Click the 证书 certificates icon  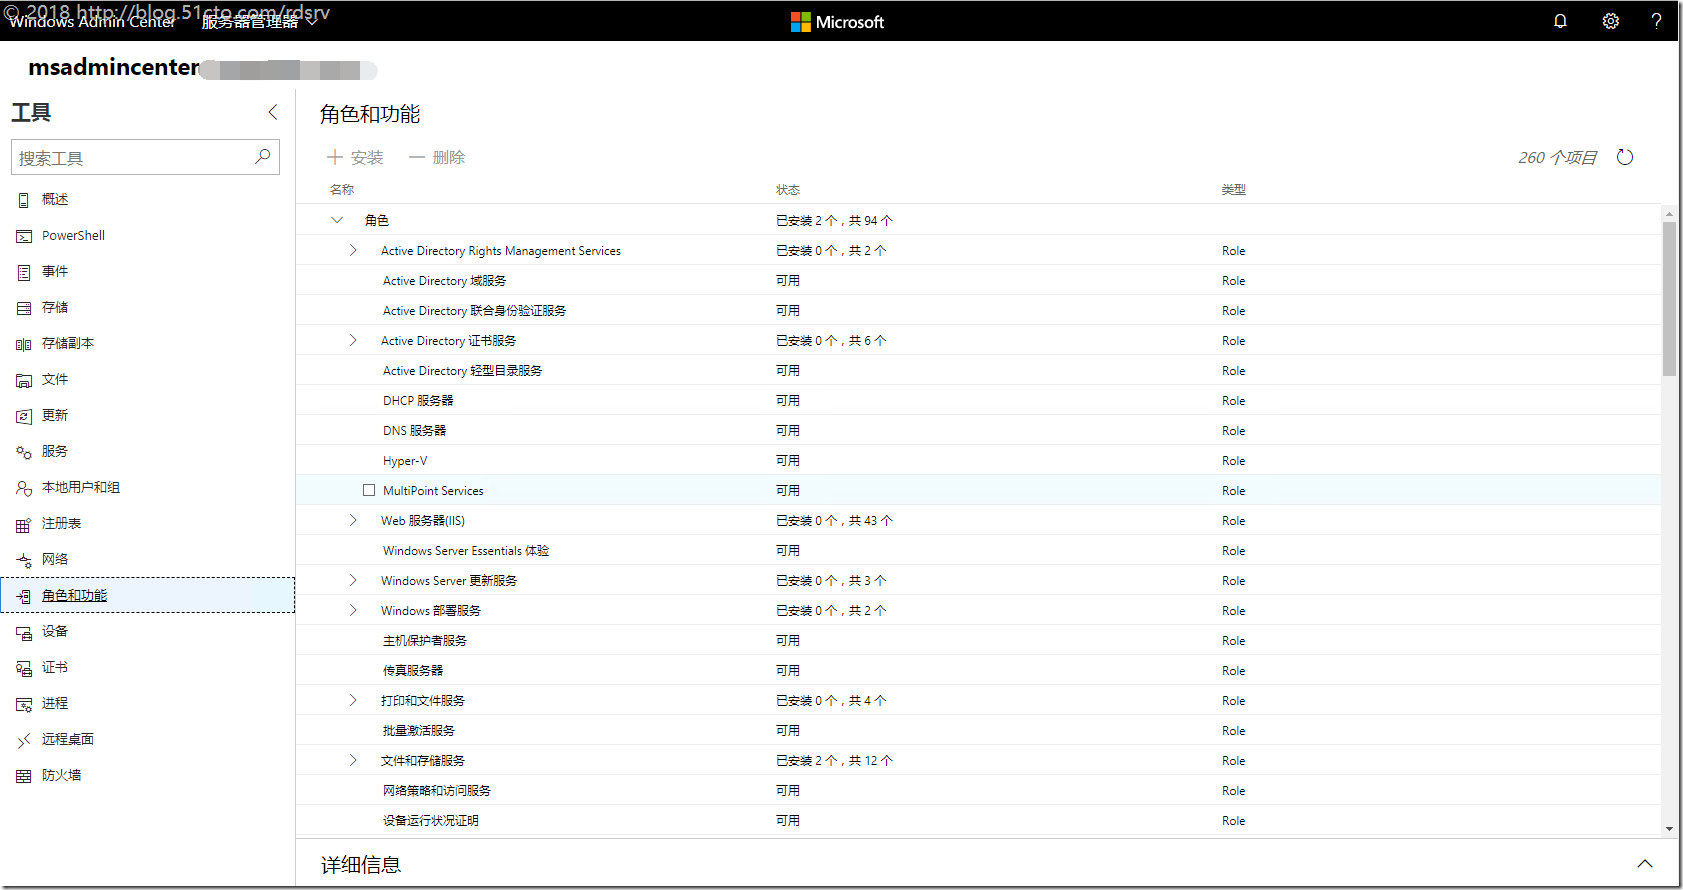point(24,668)
